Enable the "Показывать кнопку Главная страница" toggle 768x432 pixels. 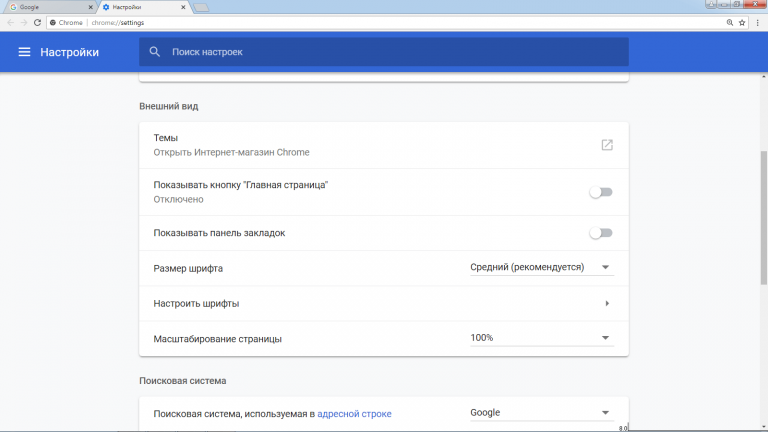pos(600,192)
